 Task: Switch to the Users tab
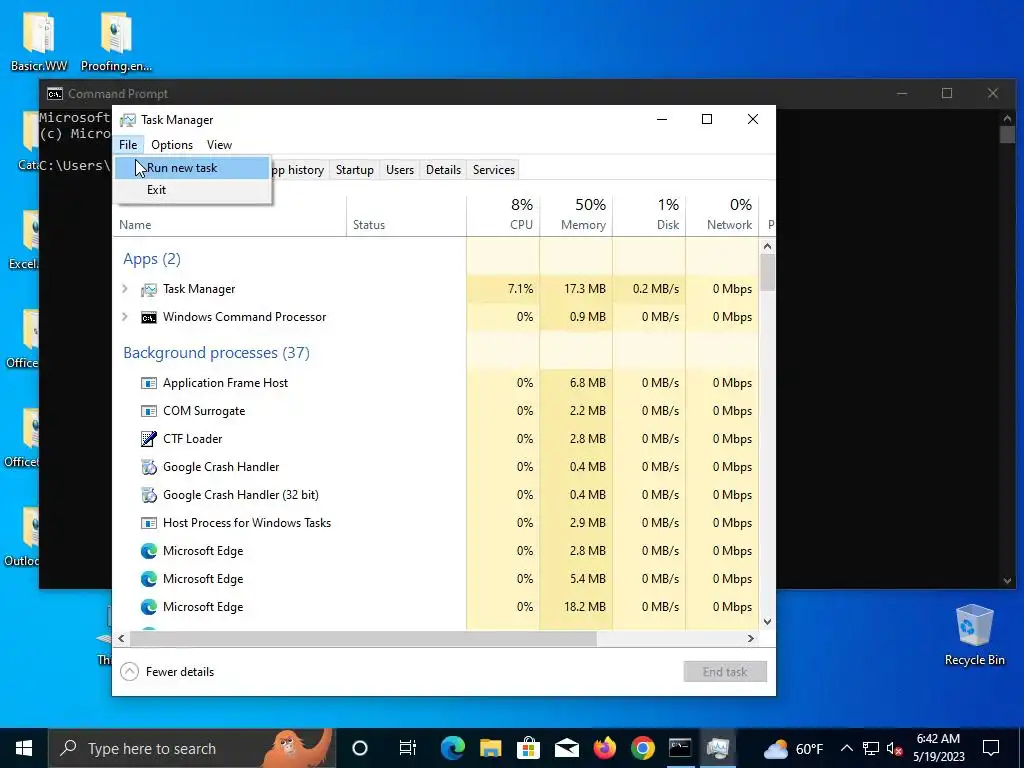tap(400, 170)
